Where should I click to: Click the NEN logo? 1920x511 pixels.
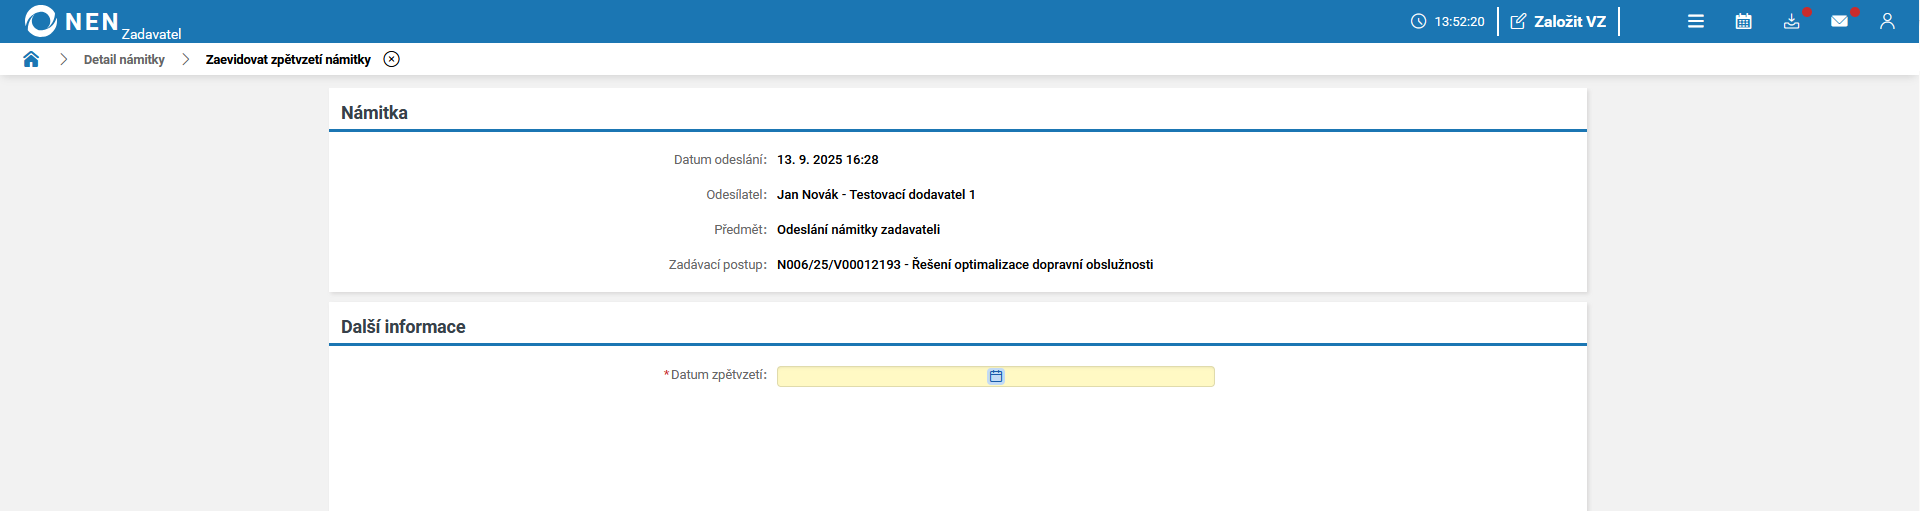pos(72,21)
